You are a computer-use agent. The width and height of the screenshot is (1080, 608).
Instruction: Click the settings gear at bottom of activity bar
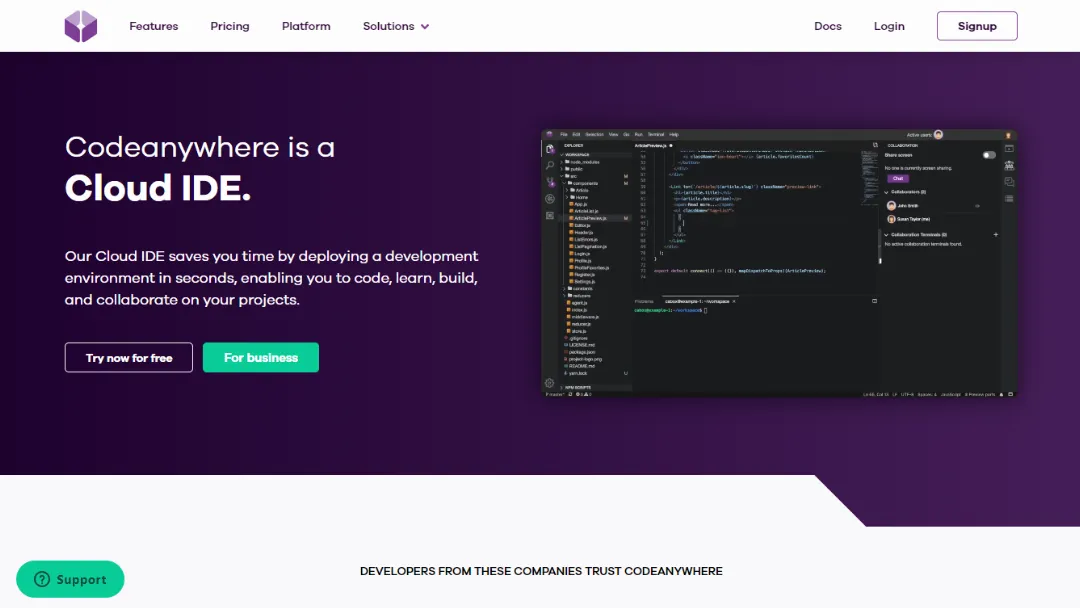(548, 383)
